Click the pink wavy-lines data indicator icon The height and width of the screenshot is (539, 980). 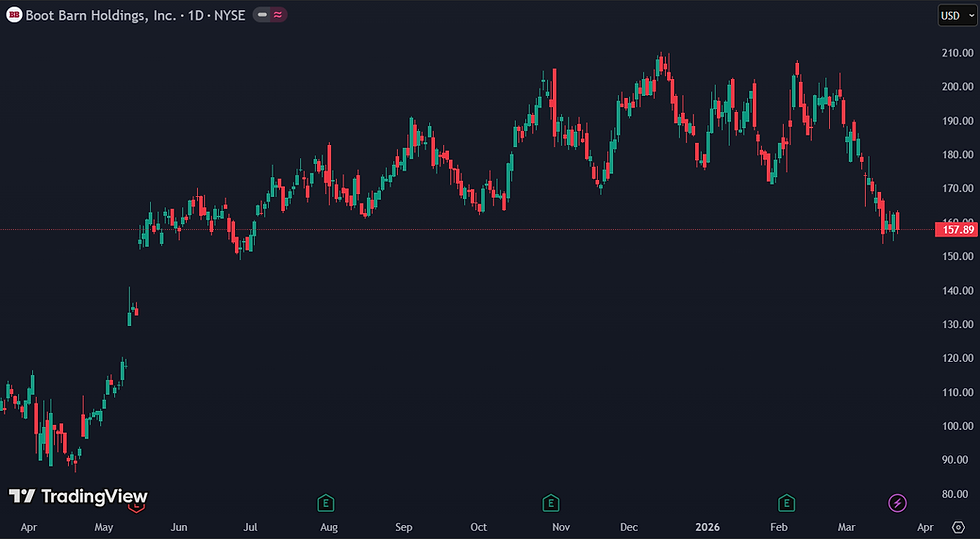pos(278,15)
